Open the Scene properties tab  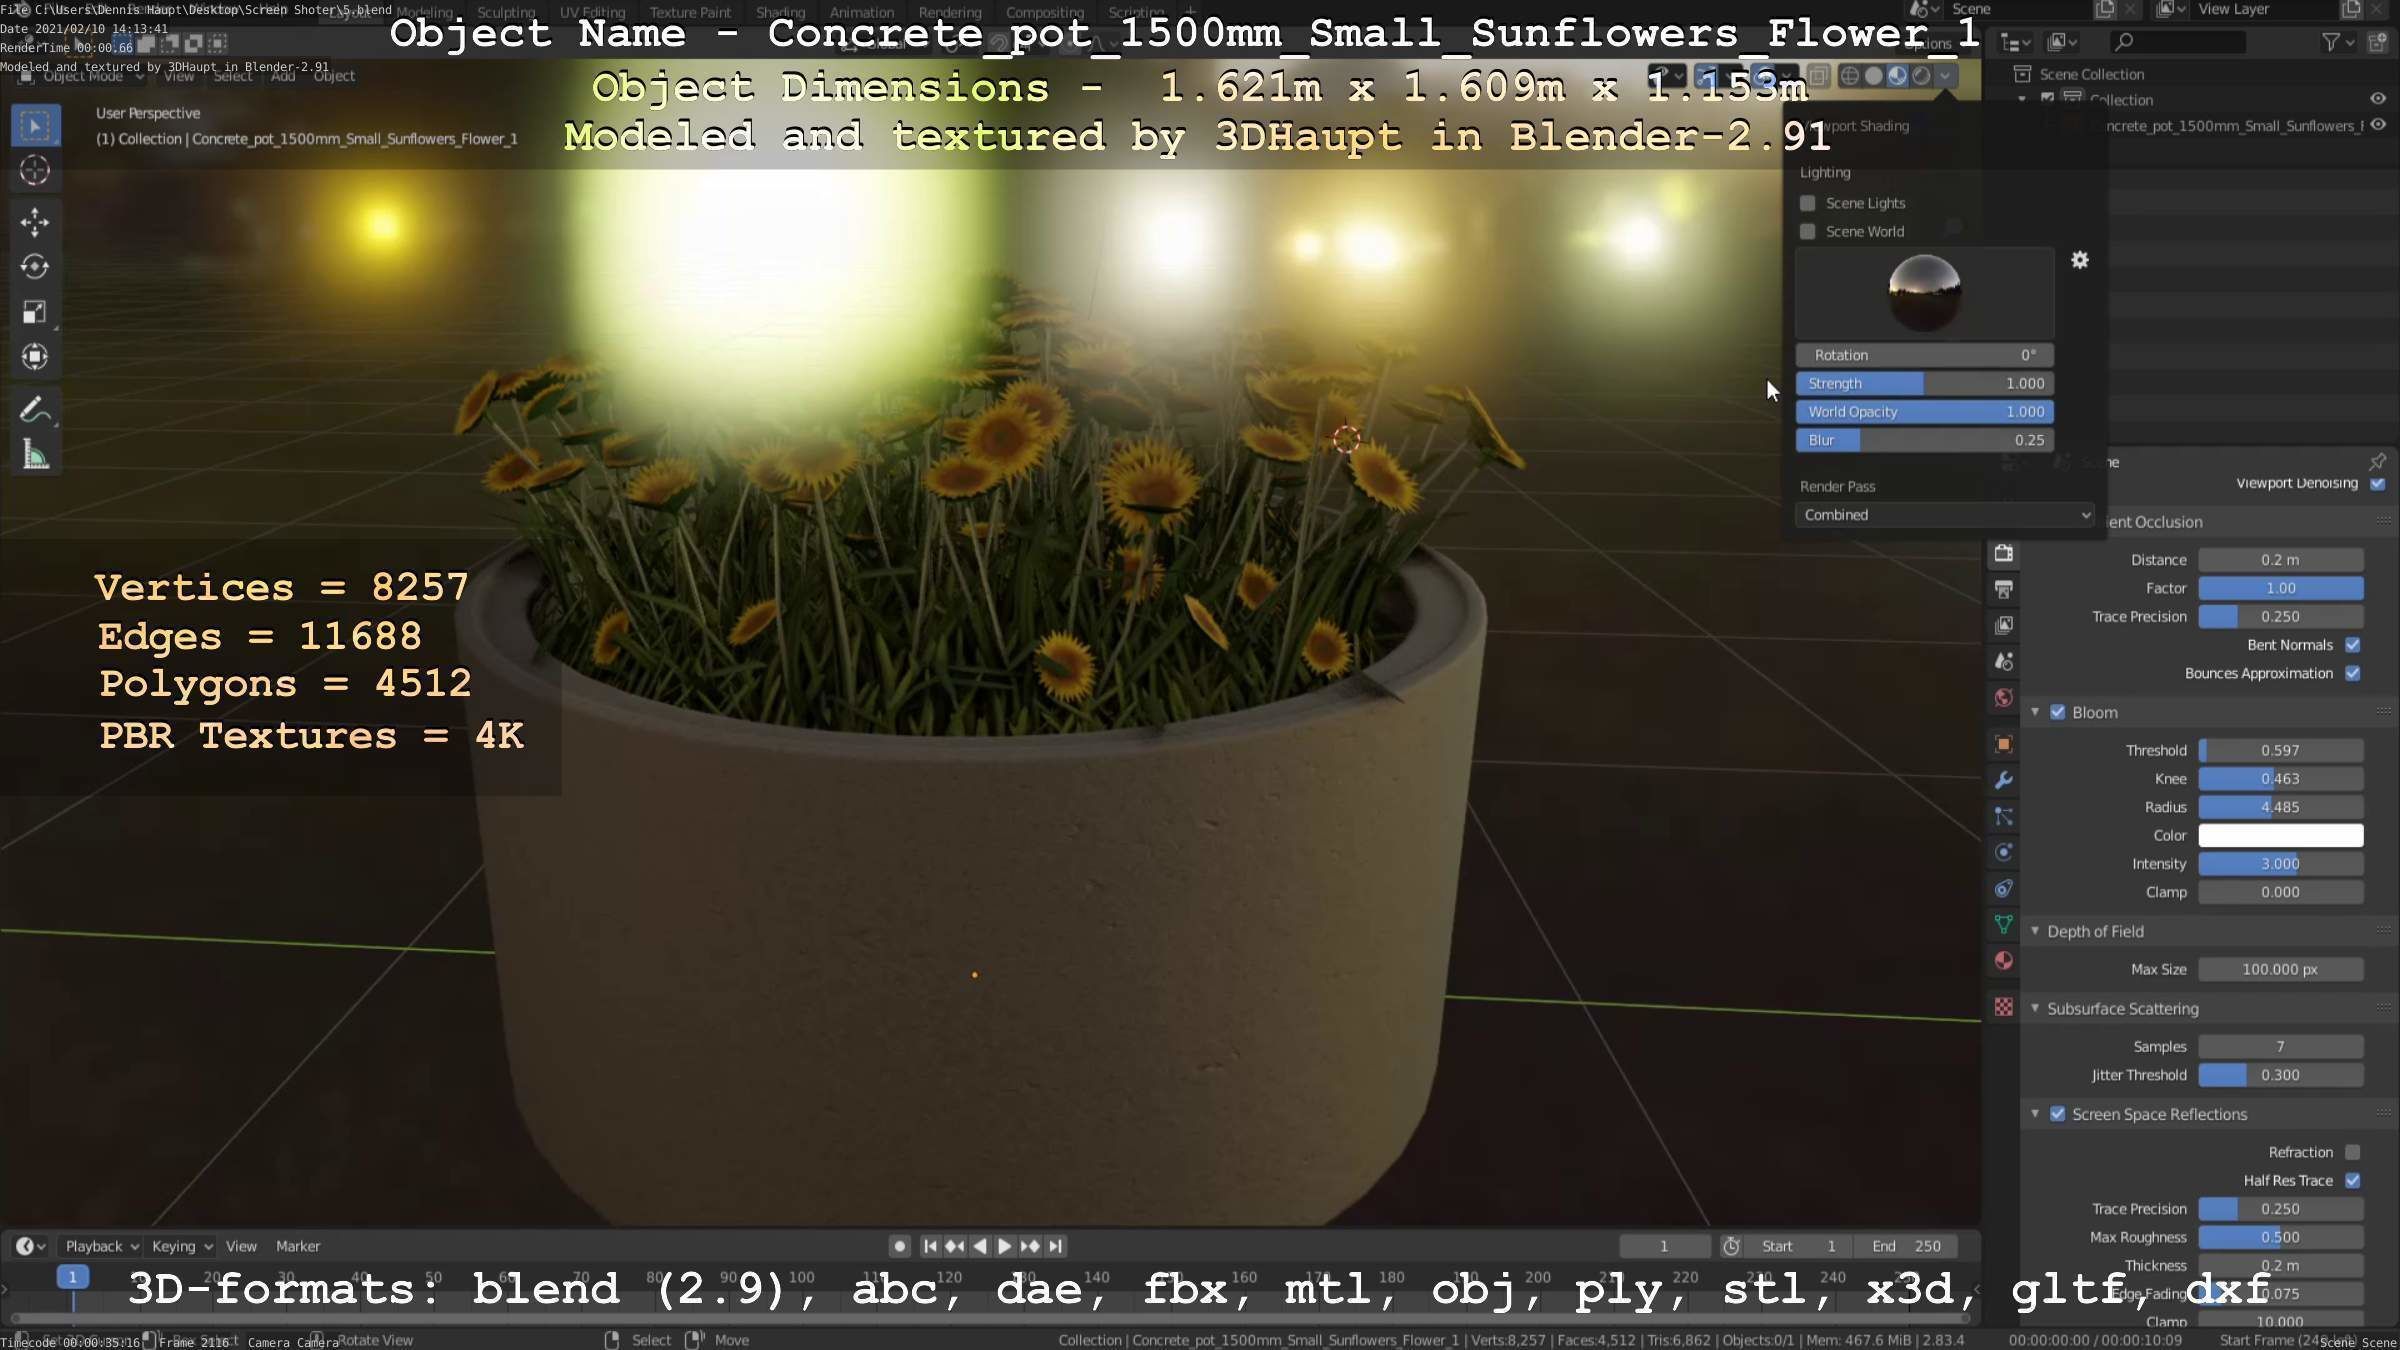click(2004, 662)
